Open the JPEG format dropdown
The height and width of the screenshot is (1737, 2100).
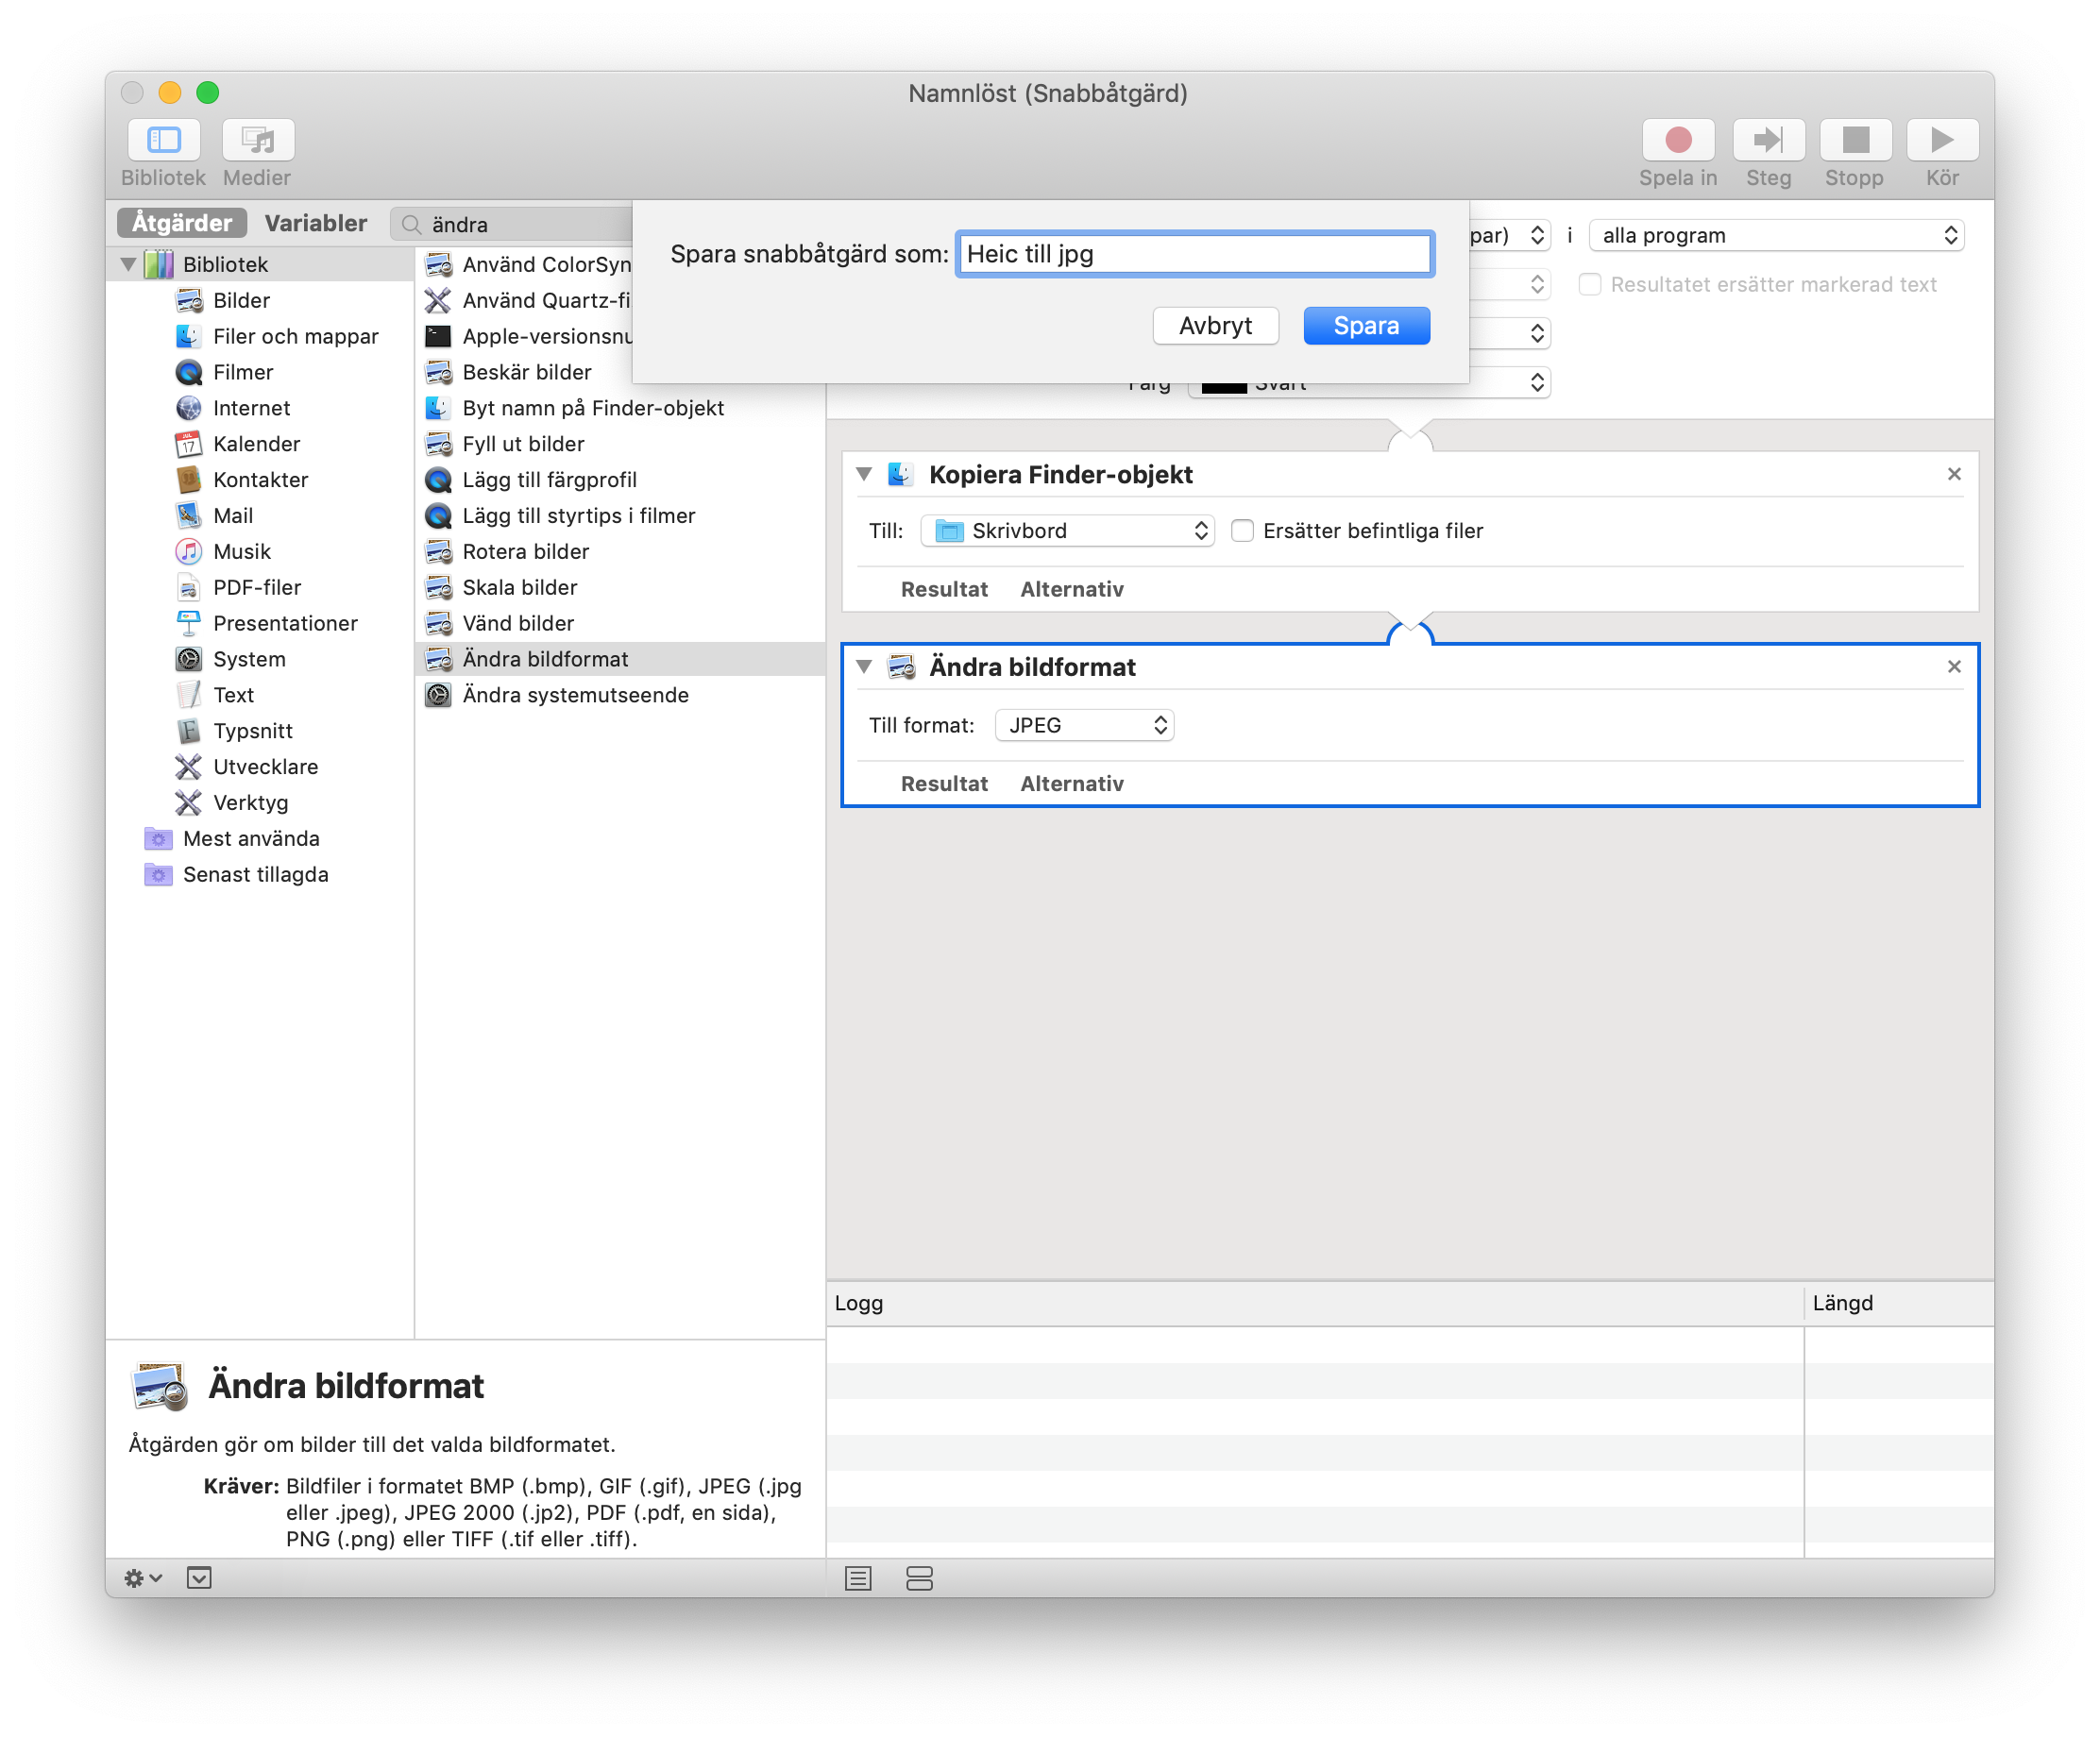click(1084, 725)
